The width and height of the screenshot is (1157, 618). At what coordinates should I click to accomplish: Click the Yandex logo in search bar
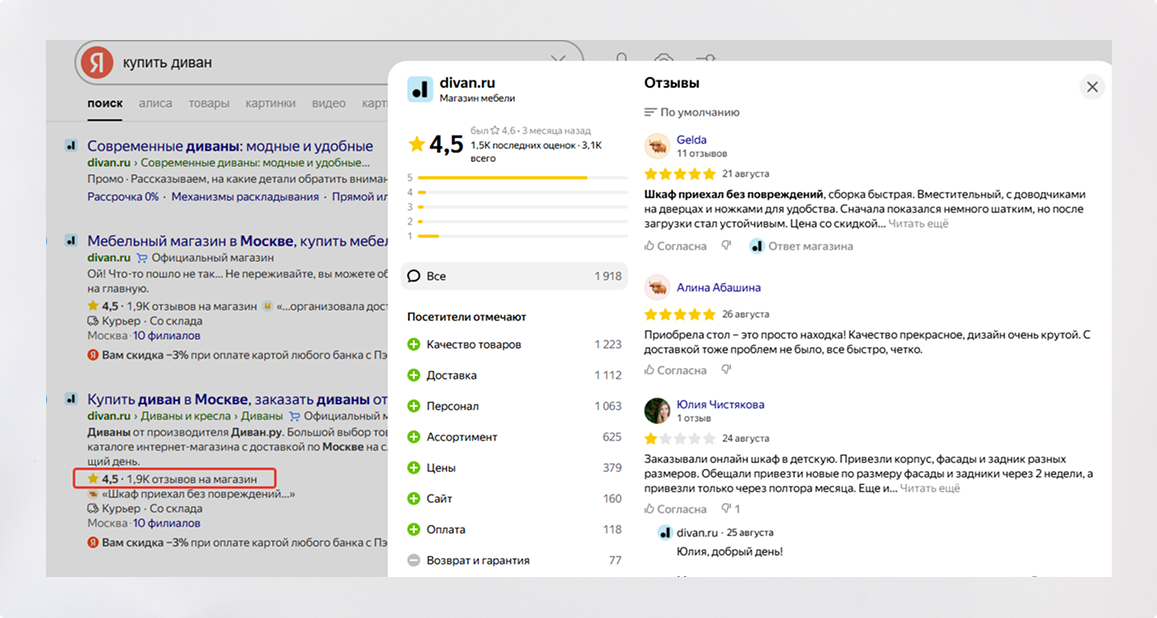pyautogui.click(x=96, y=62)
